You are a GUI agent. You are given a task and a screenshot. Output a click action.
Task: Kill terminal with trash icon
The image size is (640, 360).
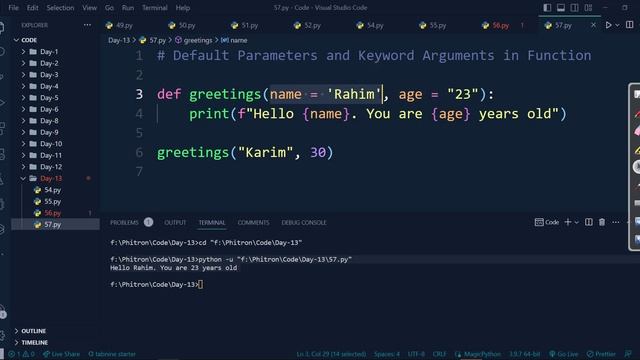[602, 222]
